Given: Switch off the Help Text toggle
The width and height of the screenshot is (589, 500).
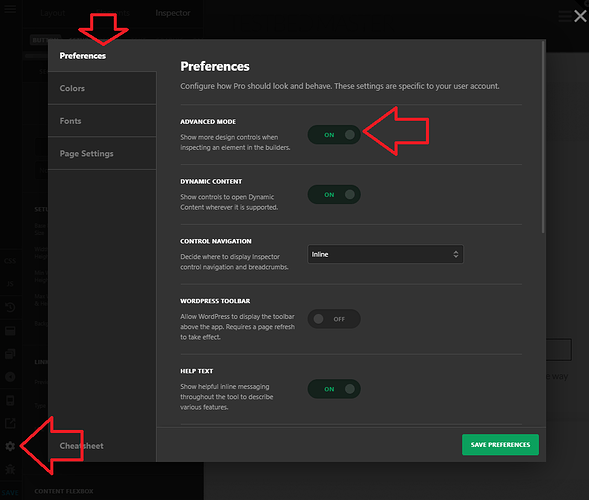Looking at the screenshot, I should pos(334,389).
